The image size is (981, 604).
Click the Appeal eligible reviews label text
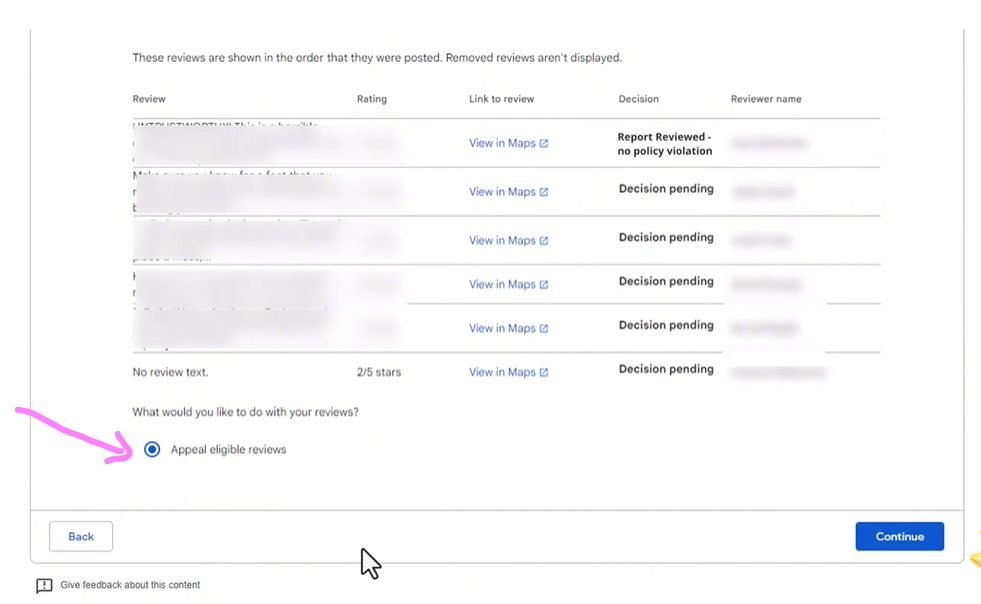tap(228, 450)
